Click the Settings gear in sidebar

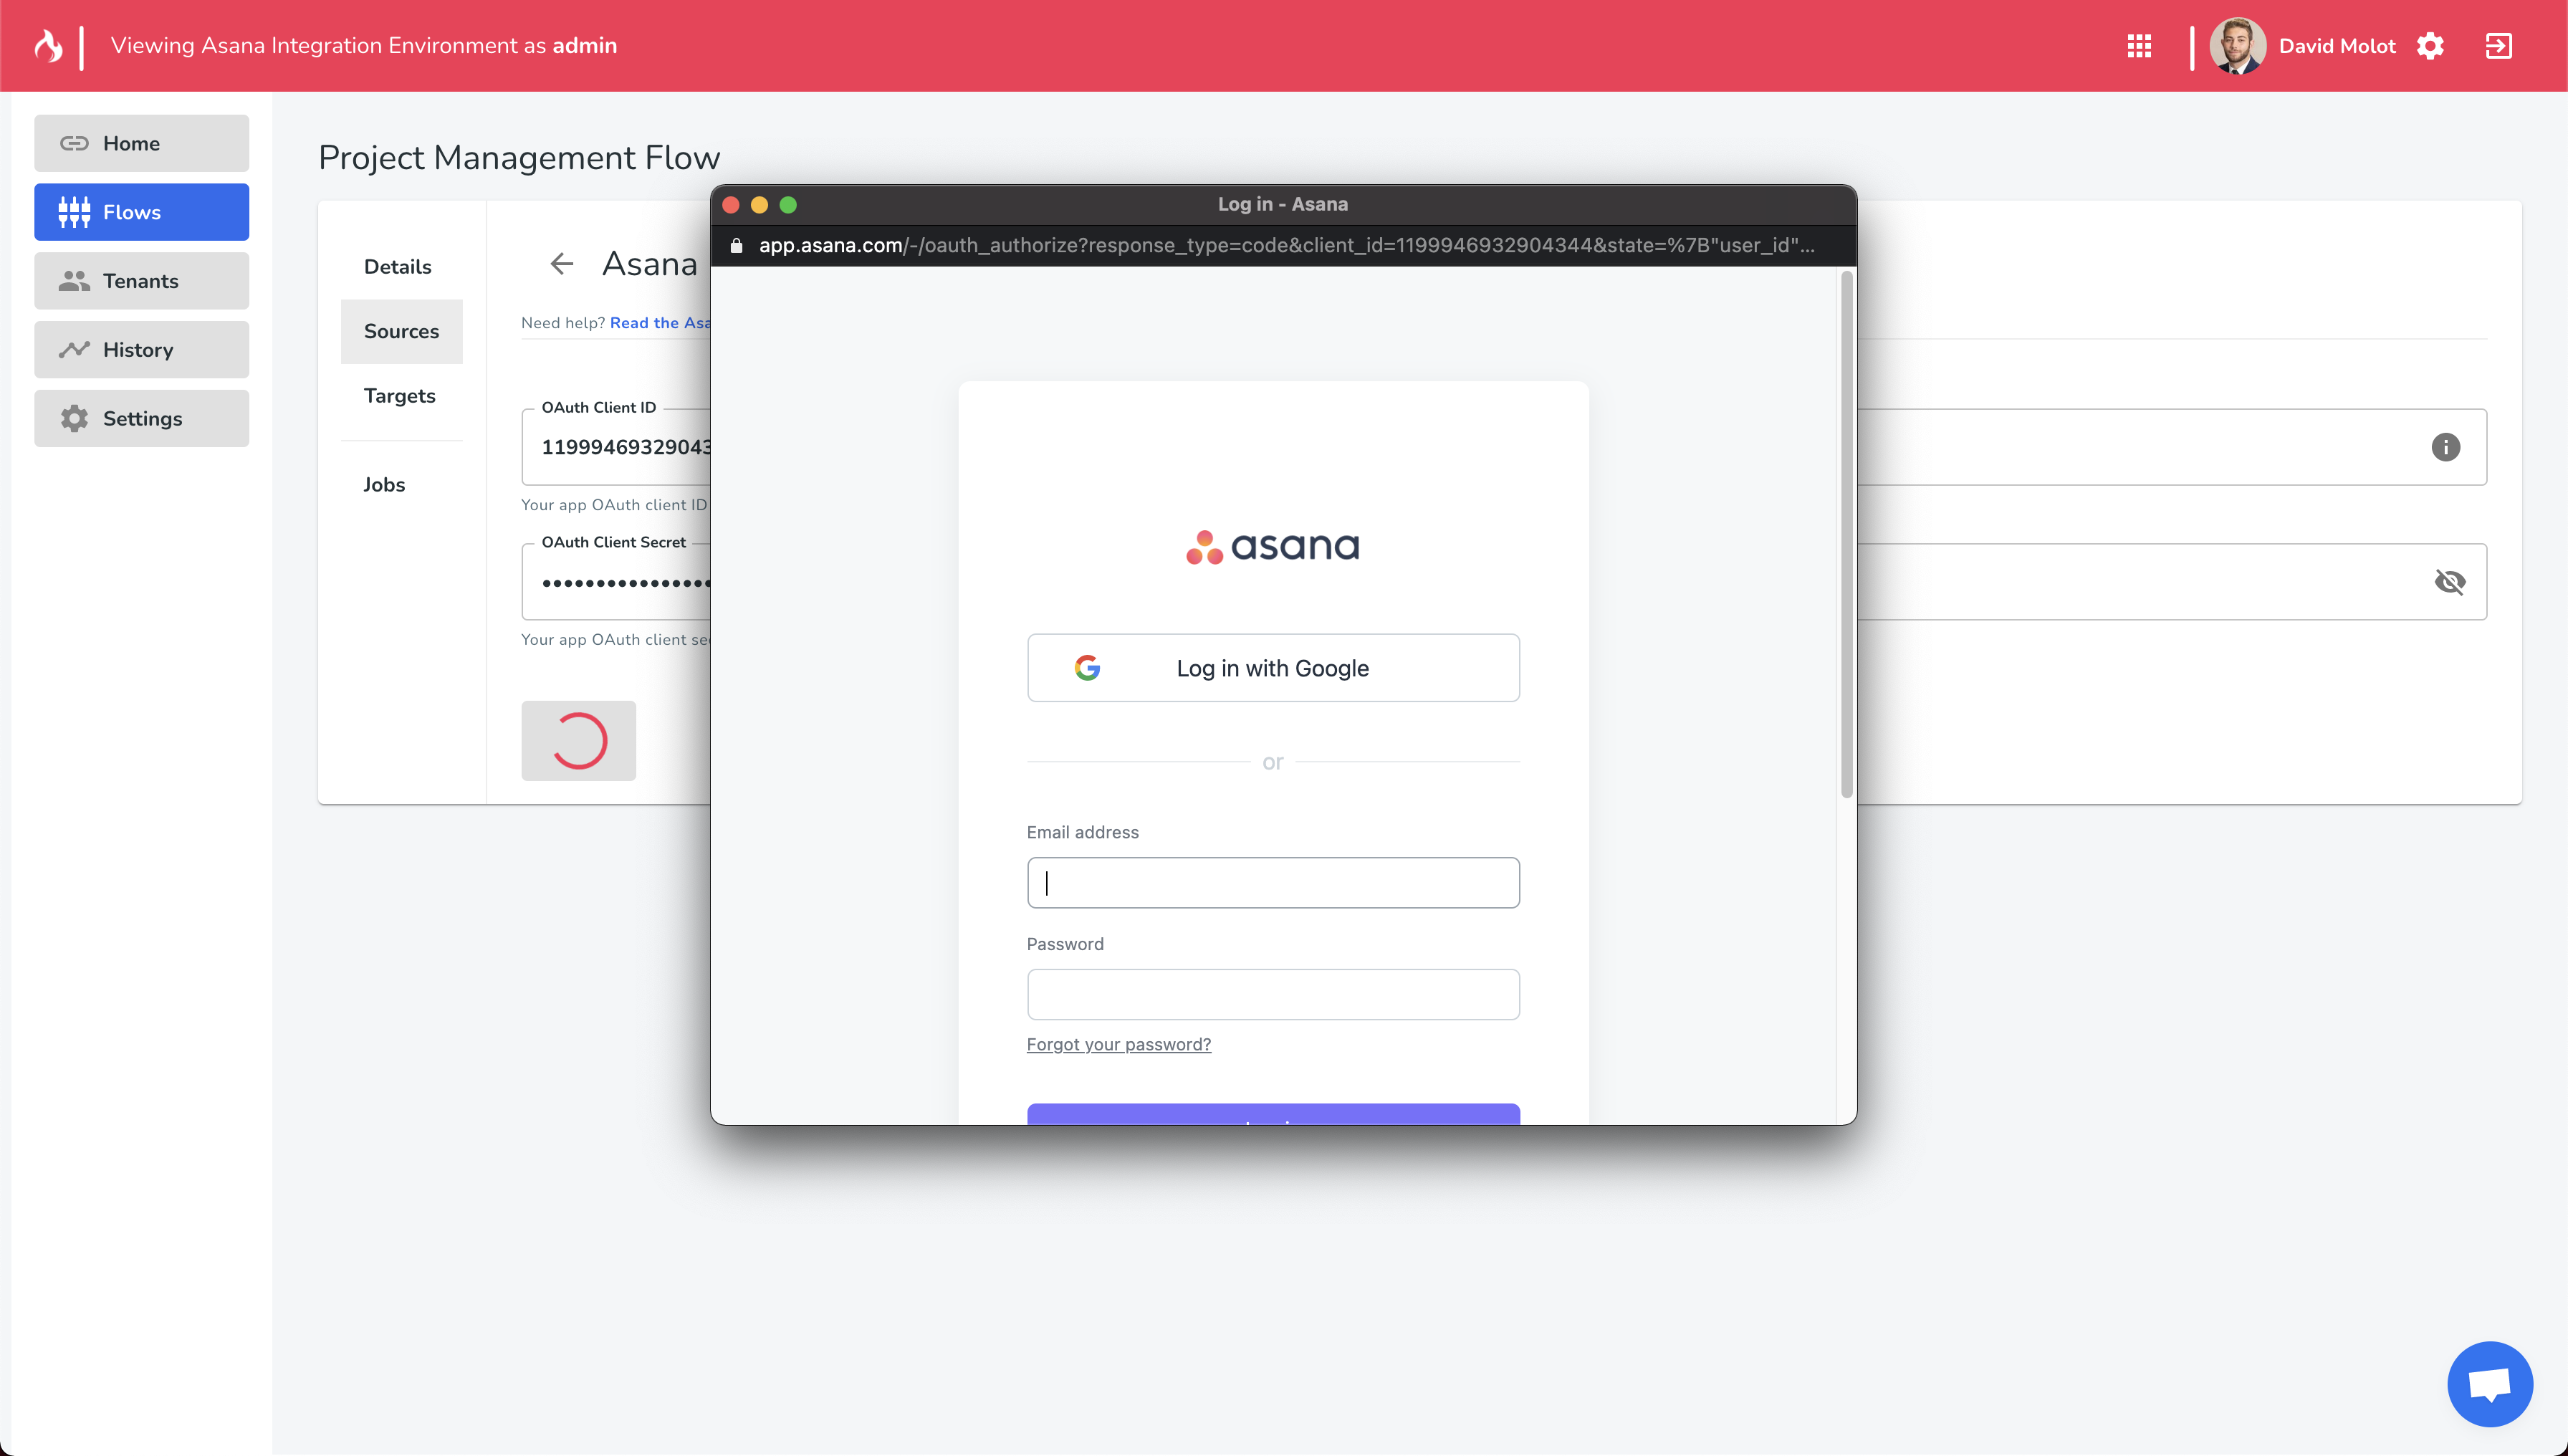tap(74, 419)
